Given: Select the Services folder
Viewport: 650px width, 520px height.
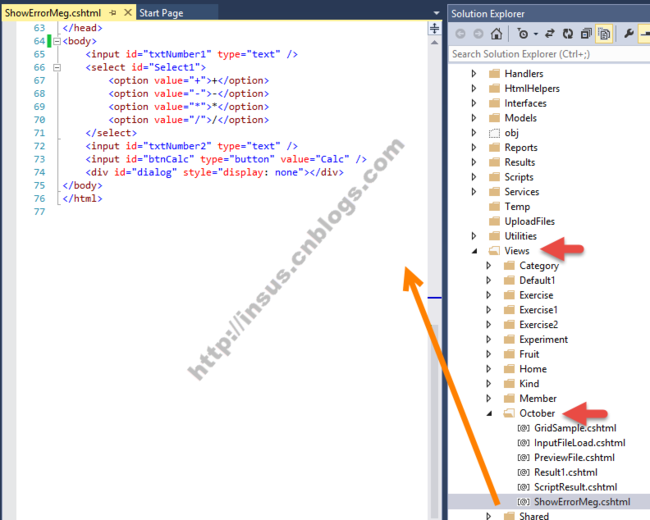Looking at the screenshot, I should (x=521, y=192).
